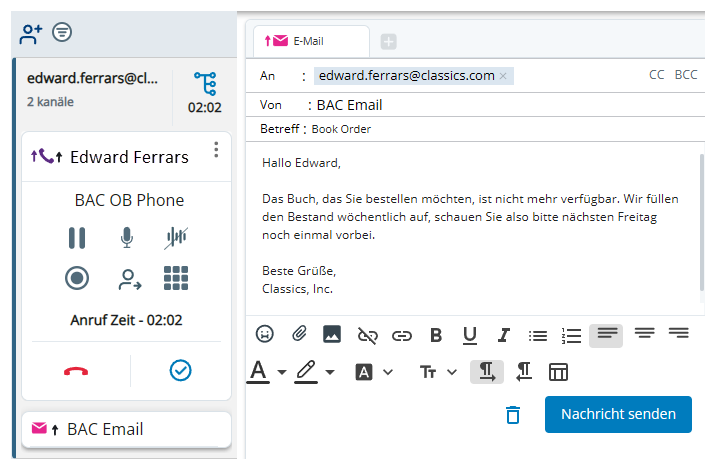Click the BCC link
Viewport: 717px width, 471px height.
pyautogui.click(x=686, y=75)
